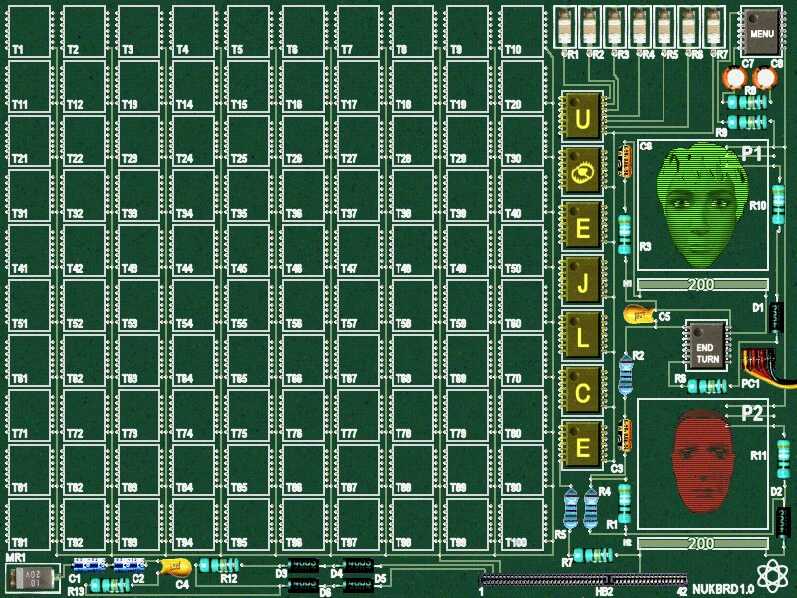Pick the E chip directly below C
This screenshot has width=797, height=598.
[582, 447]
